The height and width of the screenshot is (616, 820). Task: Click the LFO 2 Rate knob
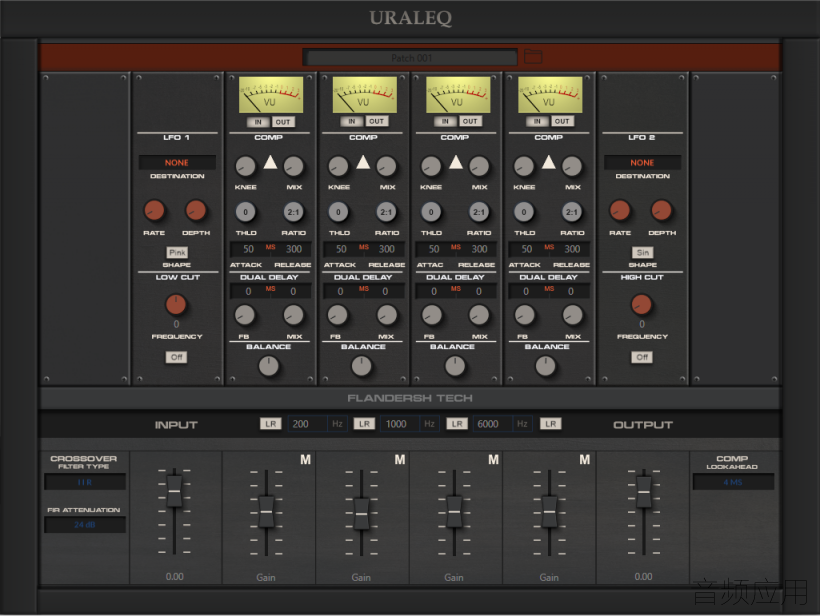click(x=620, y=210)
